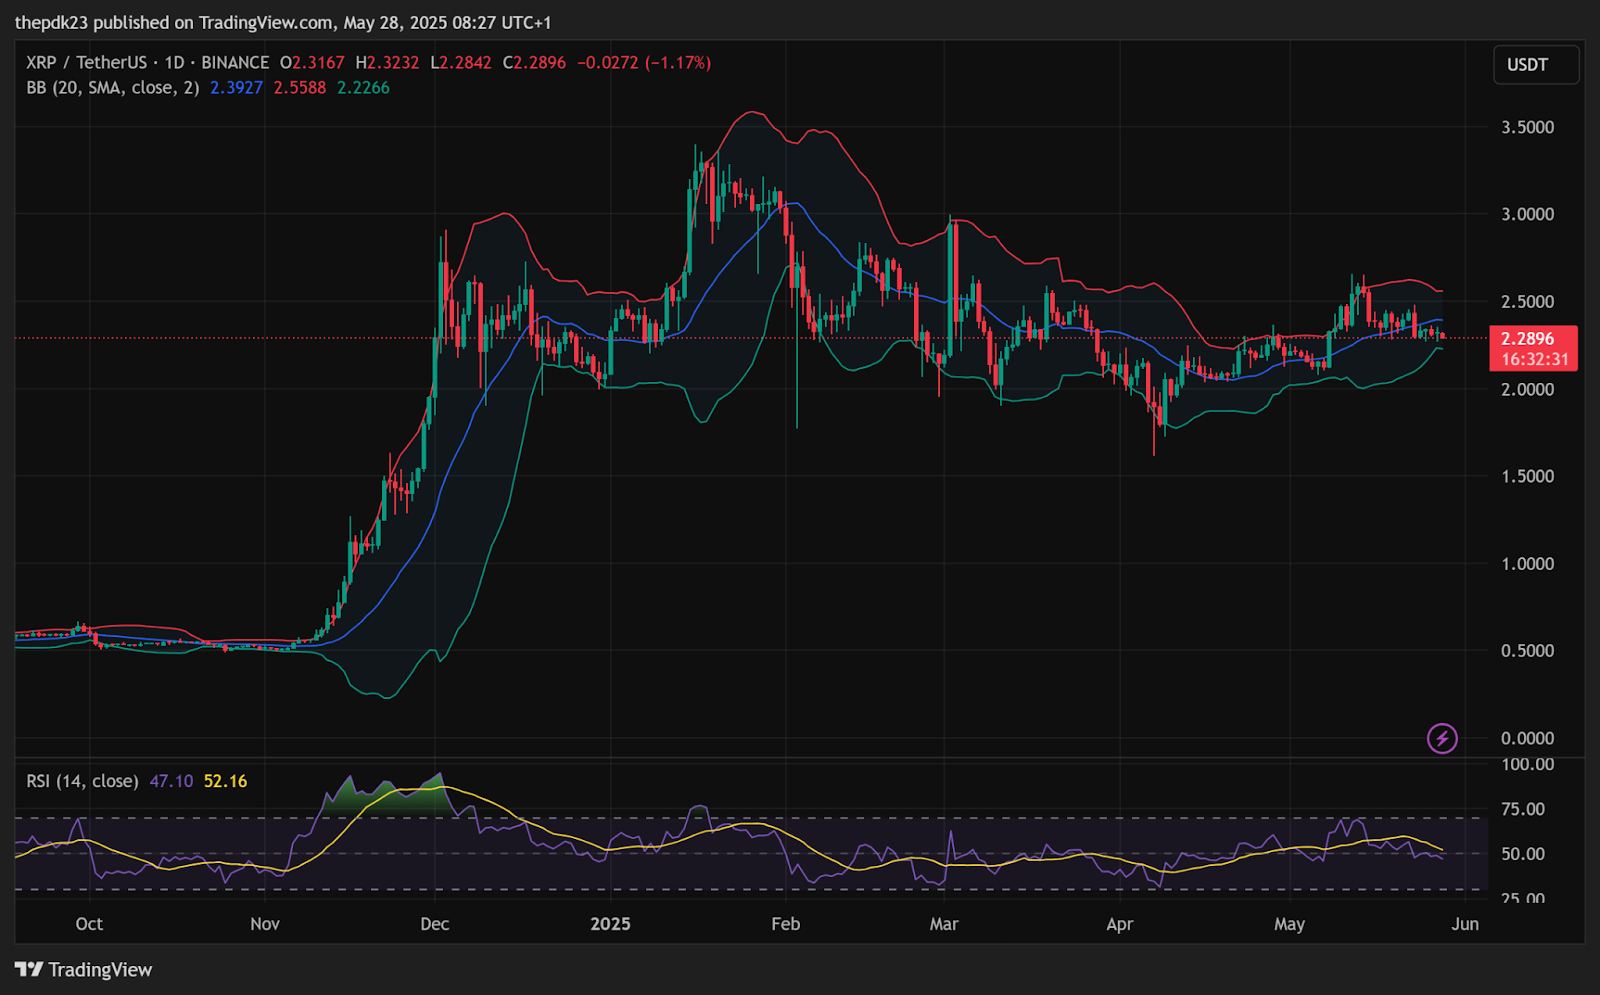Click the 1D interval in chart title
The width and height of the screenshot is (1600, 995).
pyautogui.click(x=174, y=62)
